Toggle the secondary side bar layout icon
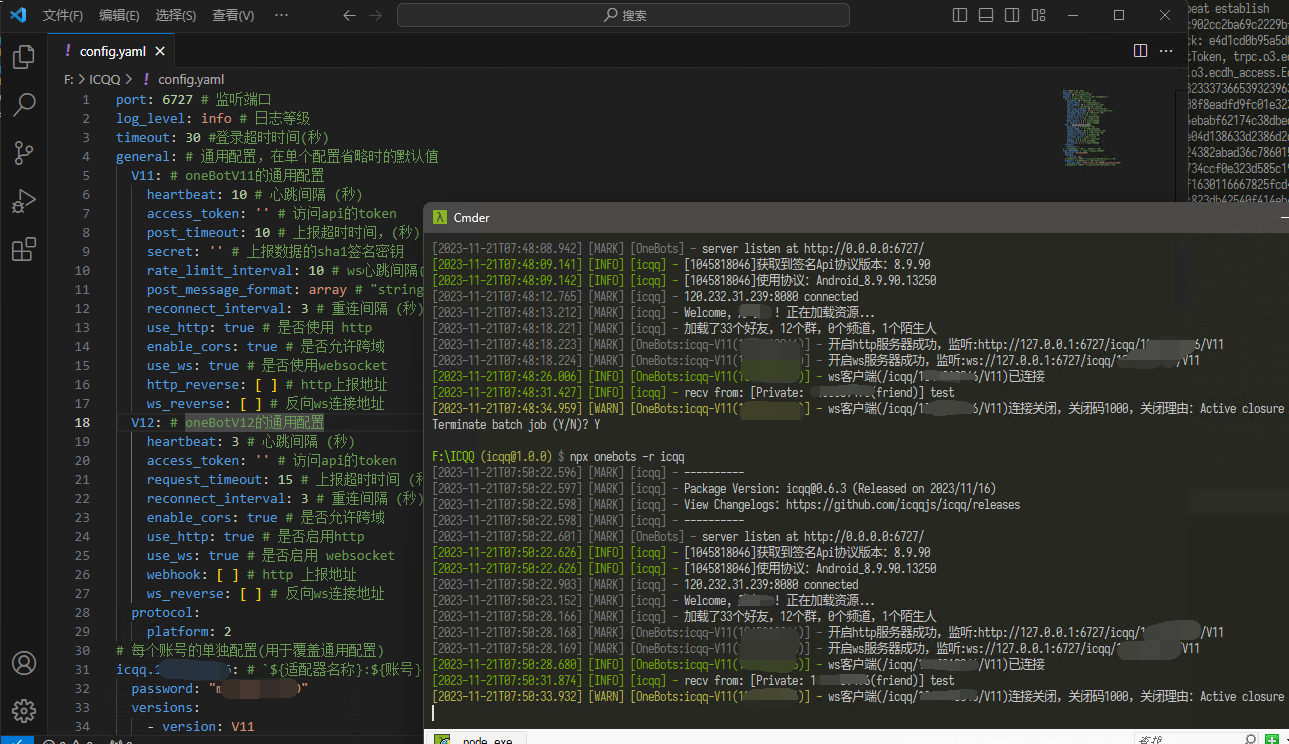The width and height of the screenshot is (1289, 744). [x=1012, y=15]
